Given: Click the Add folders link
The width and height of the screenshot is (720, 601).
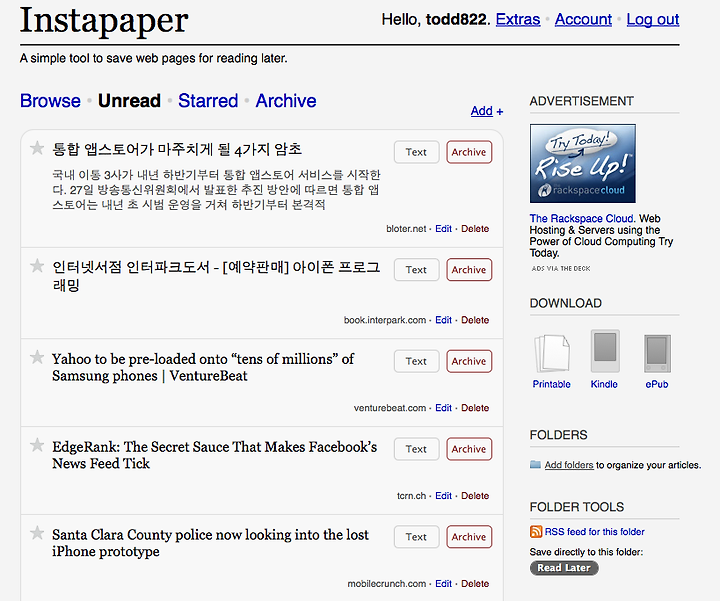Looking at the screenshot, I should pyautogui.click(x=569, y=465).
